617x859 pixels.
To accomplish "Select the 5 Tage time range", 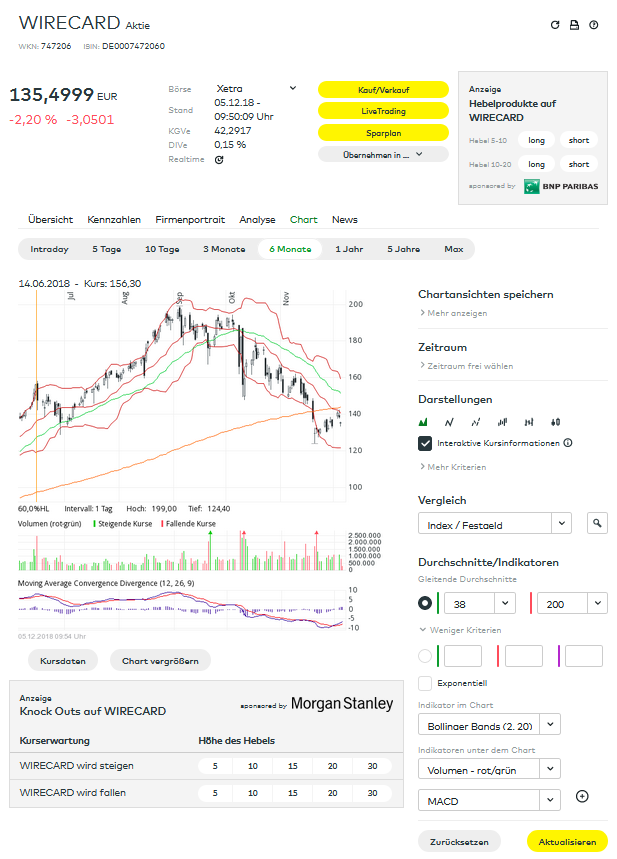I will [106, 249].
